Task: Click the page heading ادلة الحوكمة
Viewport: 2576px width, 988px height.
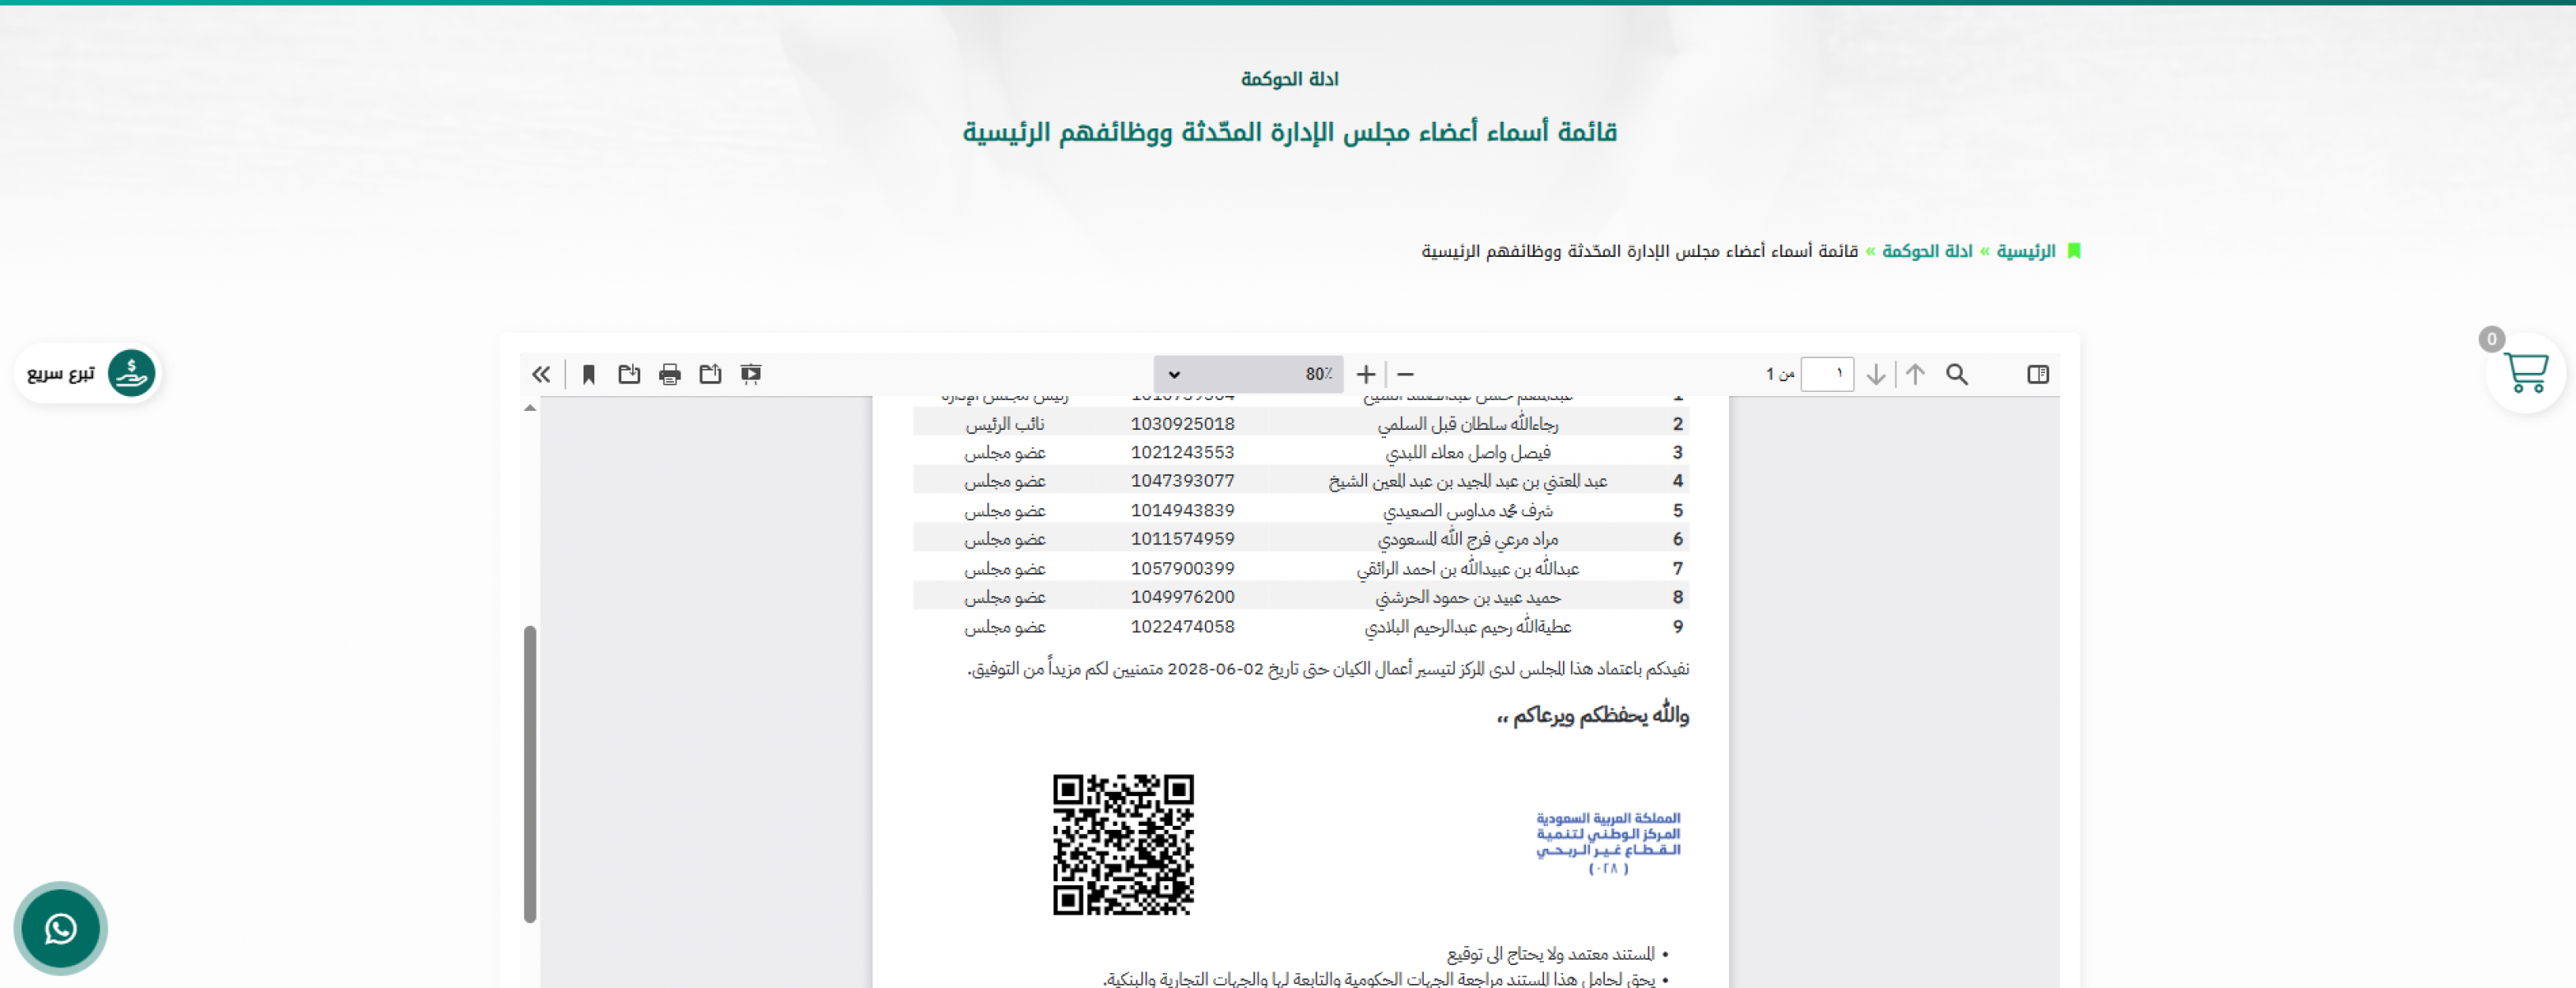Action: 1289,79
